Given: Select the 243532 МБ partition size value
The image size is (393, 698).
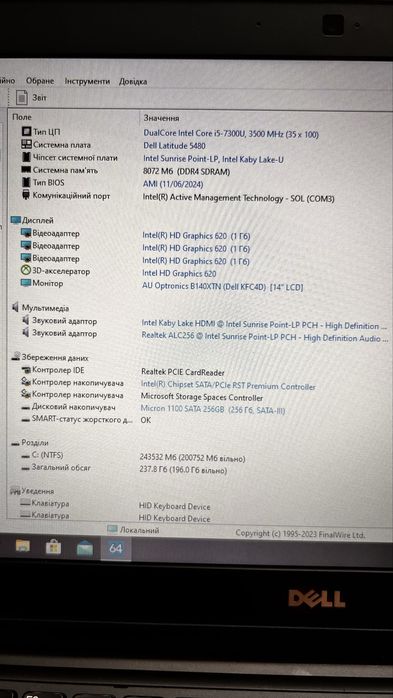Looking at the screenshot, I should [192, 459].
